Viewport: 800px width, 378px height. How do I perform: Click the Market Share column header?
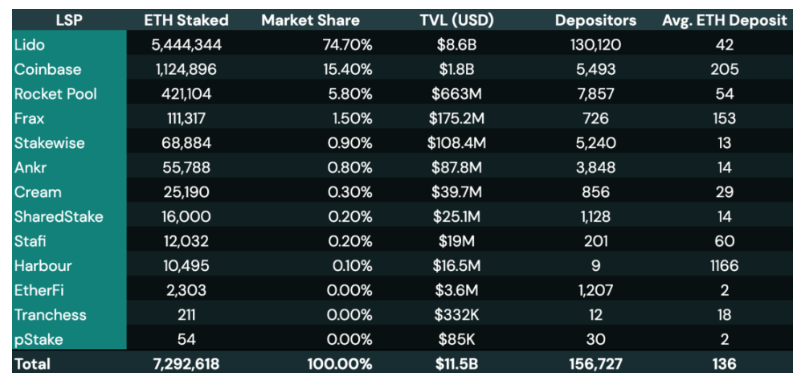click(310, 20)
